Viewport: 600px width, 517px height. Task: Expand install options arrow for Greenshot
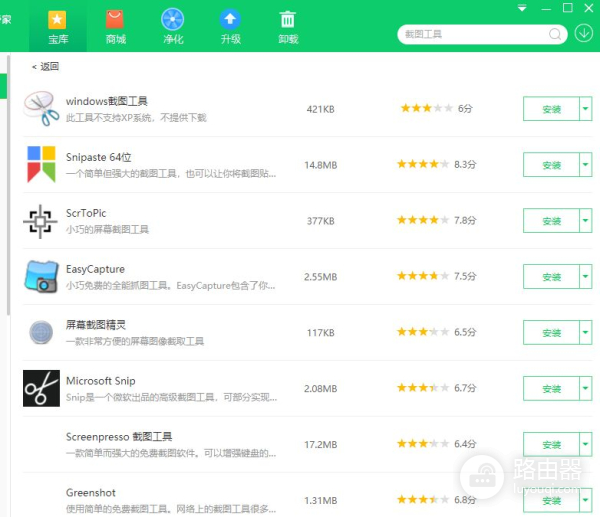click(x=585, y=500)
